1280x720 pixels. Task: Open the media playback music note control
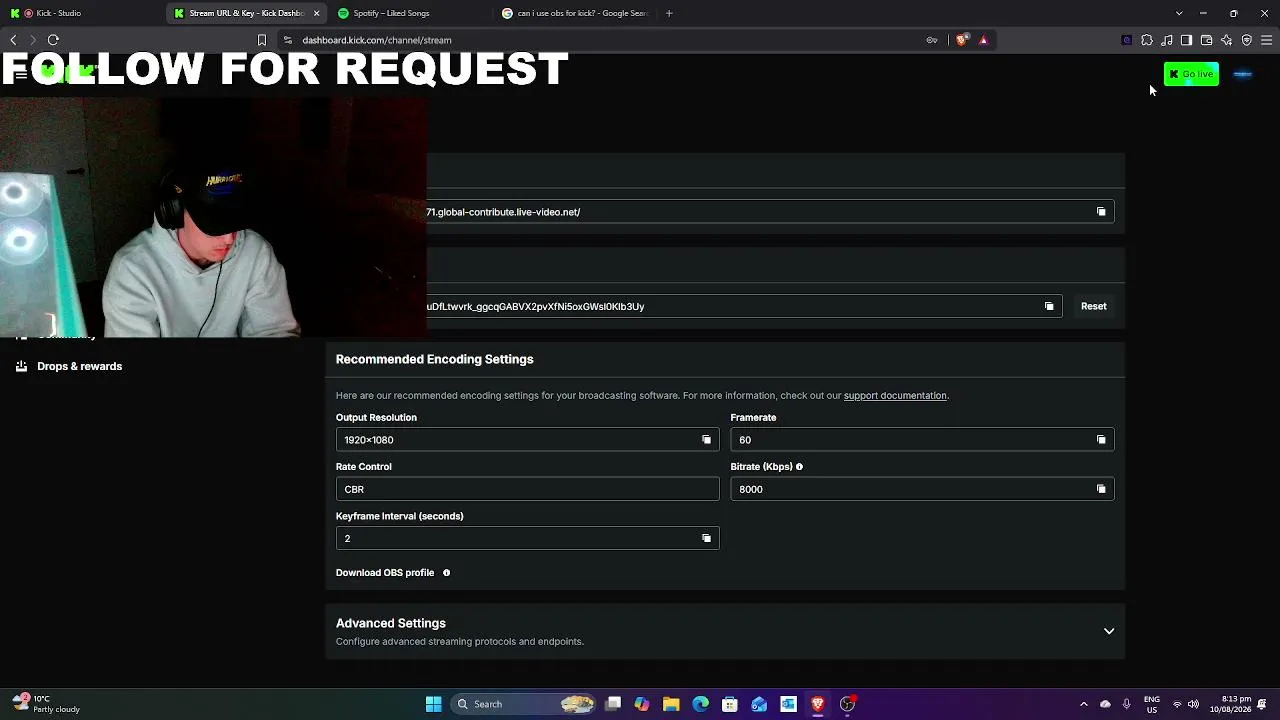1167,40
